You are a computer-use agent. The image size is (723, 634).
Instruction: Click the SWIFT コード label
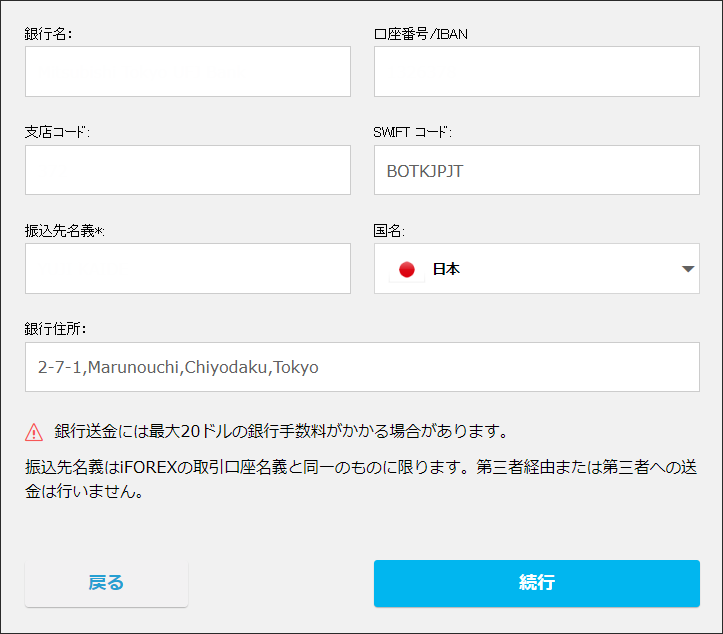tap(412, 132)
